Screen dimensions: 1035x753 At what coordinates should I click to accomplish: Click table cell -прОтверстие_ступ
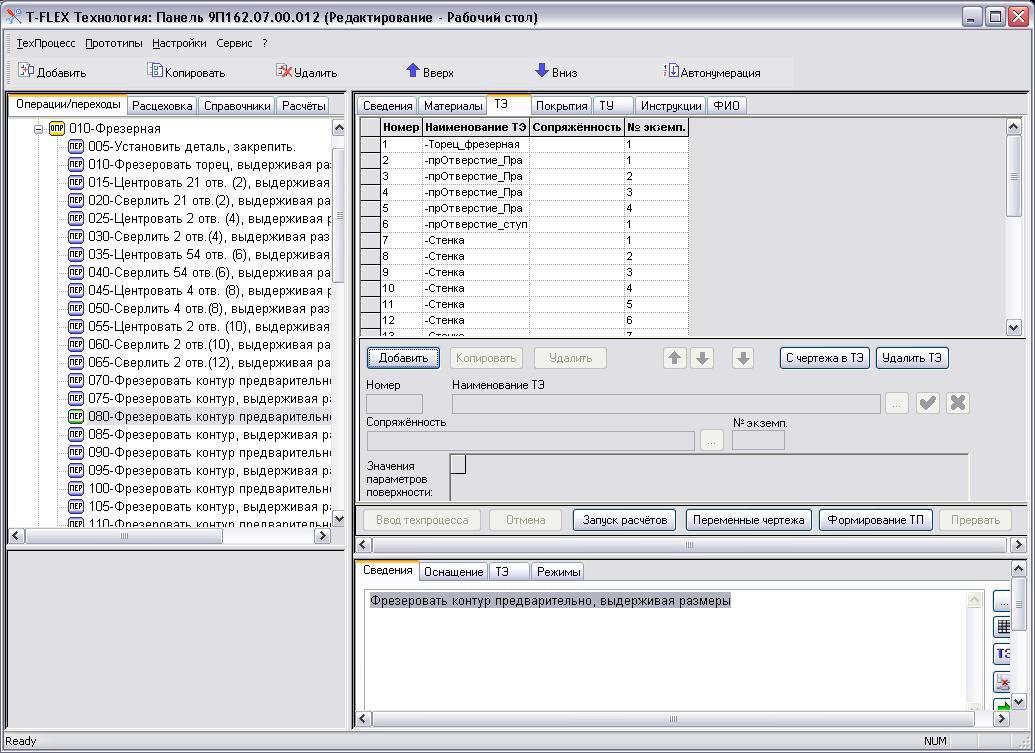tap(476, 224)
